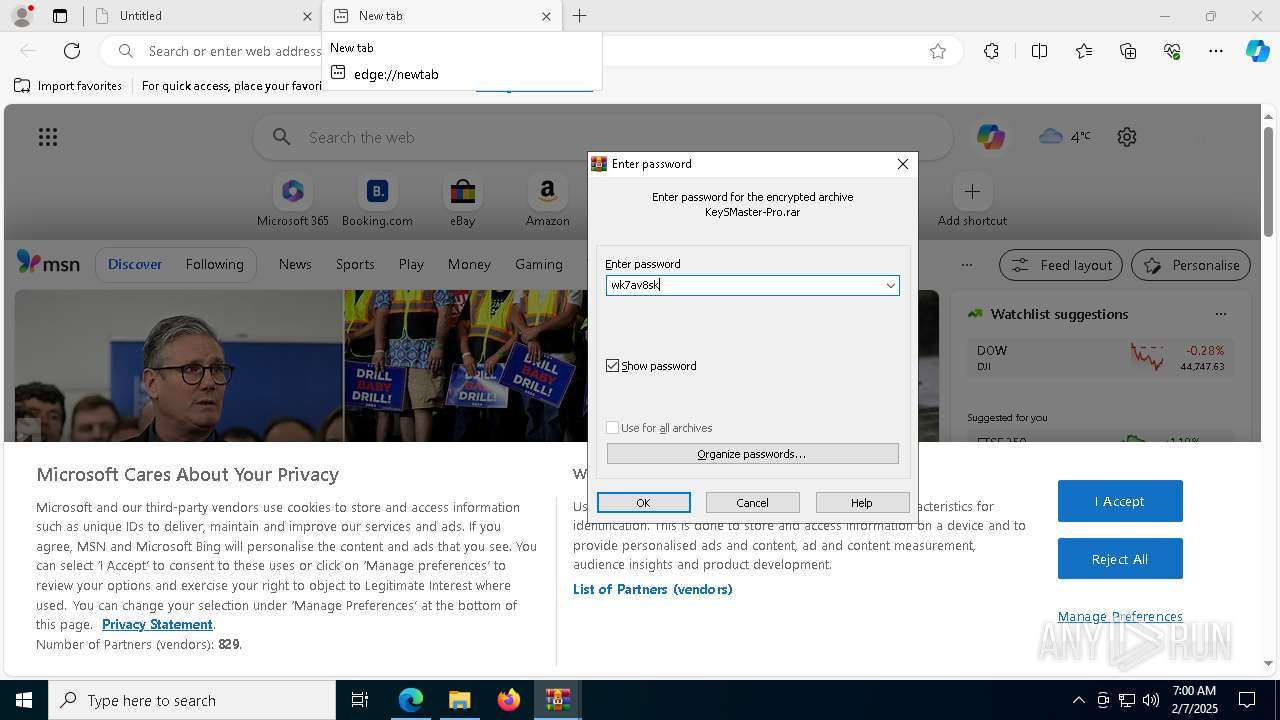Open File Explorer from the taskbar
The height and width of the screenshot is (720, 1280).
click(x=459, y=700)
